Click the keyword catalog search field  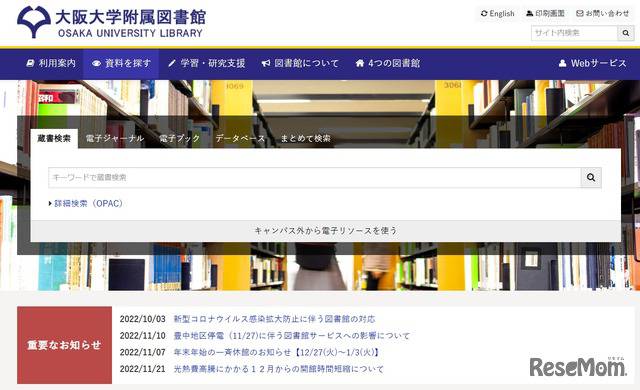tap(315, 177)
